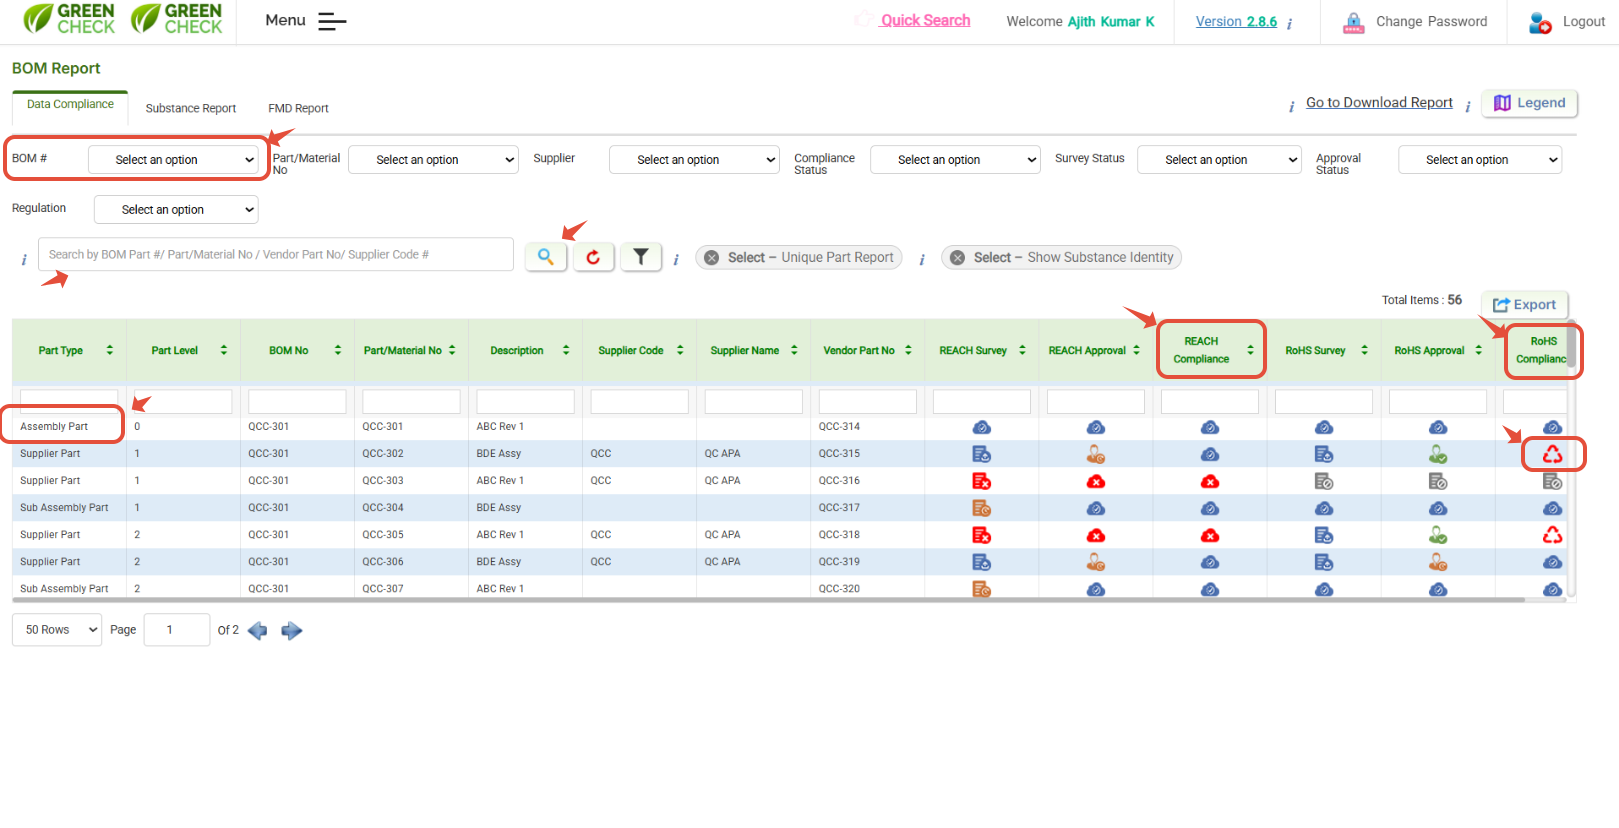Open the hamburger Menu icon
Image resolution: width=1619 pixels, height=828 pixels.
(332, 21)
